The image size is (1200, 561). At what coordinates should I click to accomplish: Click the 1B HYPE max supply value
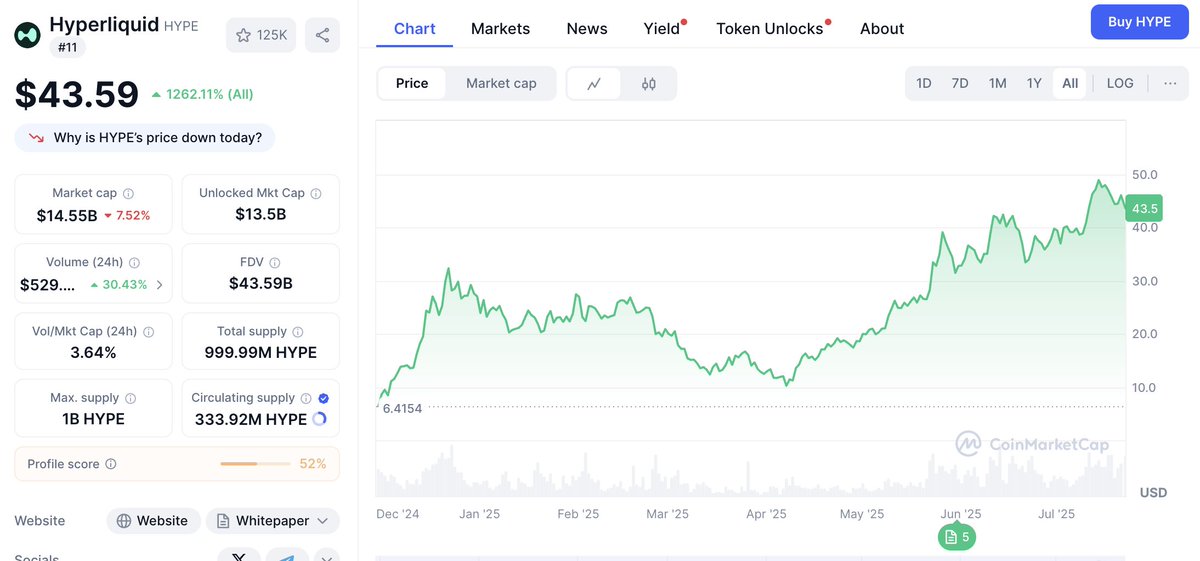click(93, 419)
